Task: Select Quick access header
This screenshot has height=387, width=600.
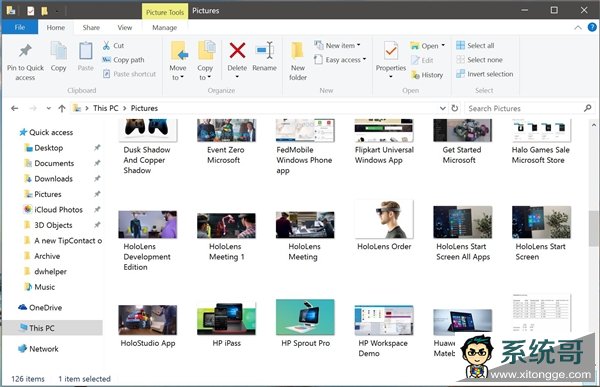Action: tap(46, 132)
